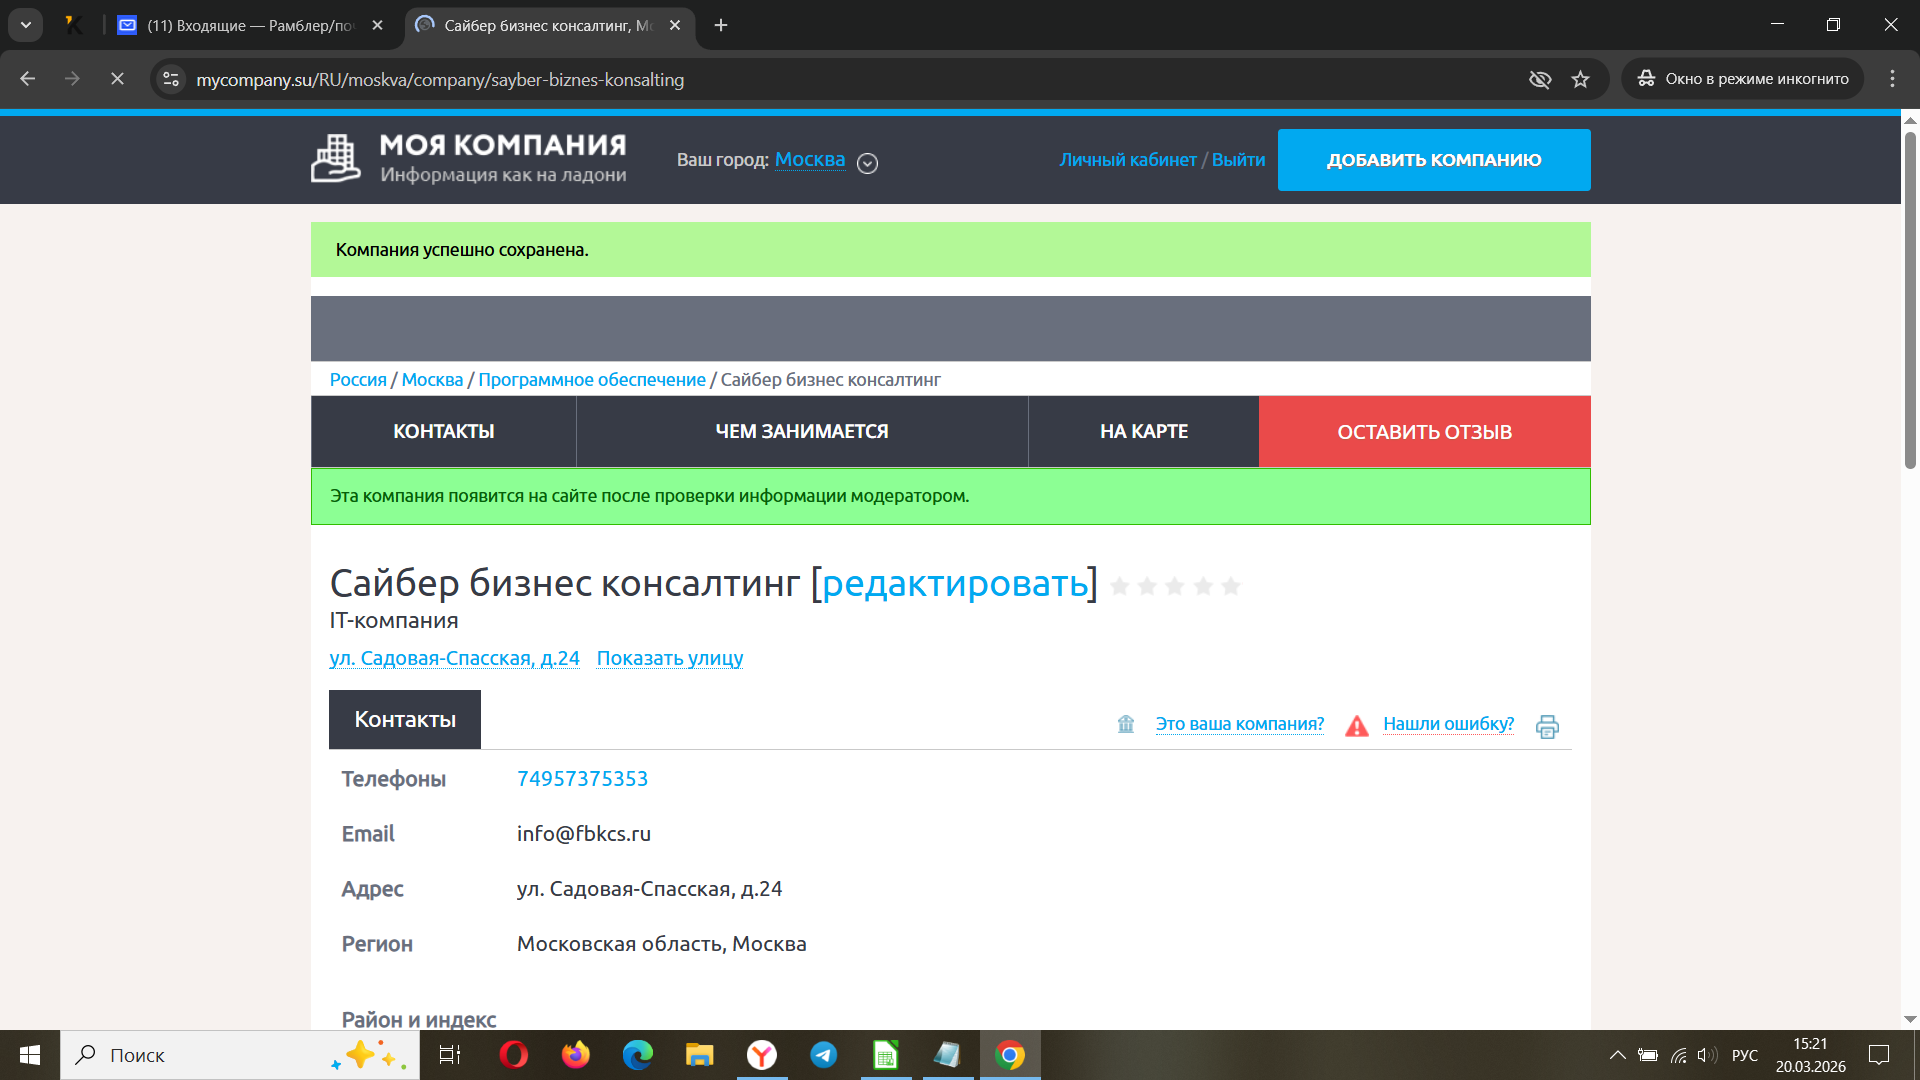Open site information icon in address bar
This screenshot has width=1920, height=1080.
(x=171, y=80)
